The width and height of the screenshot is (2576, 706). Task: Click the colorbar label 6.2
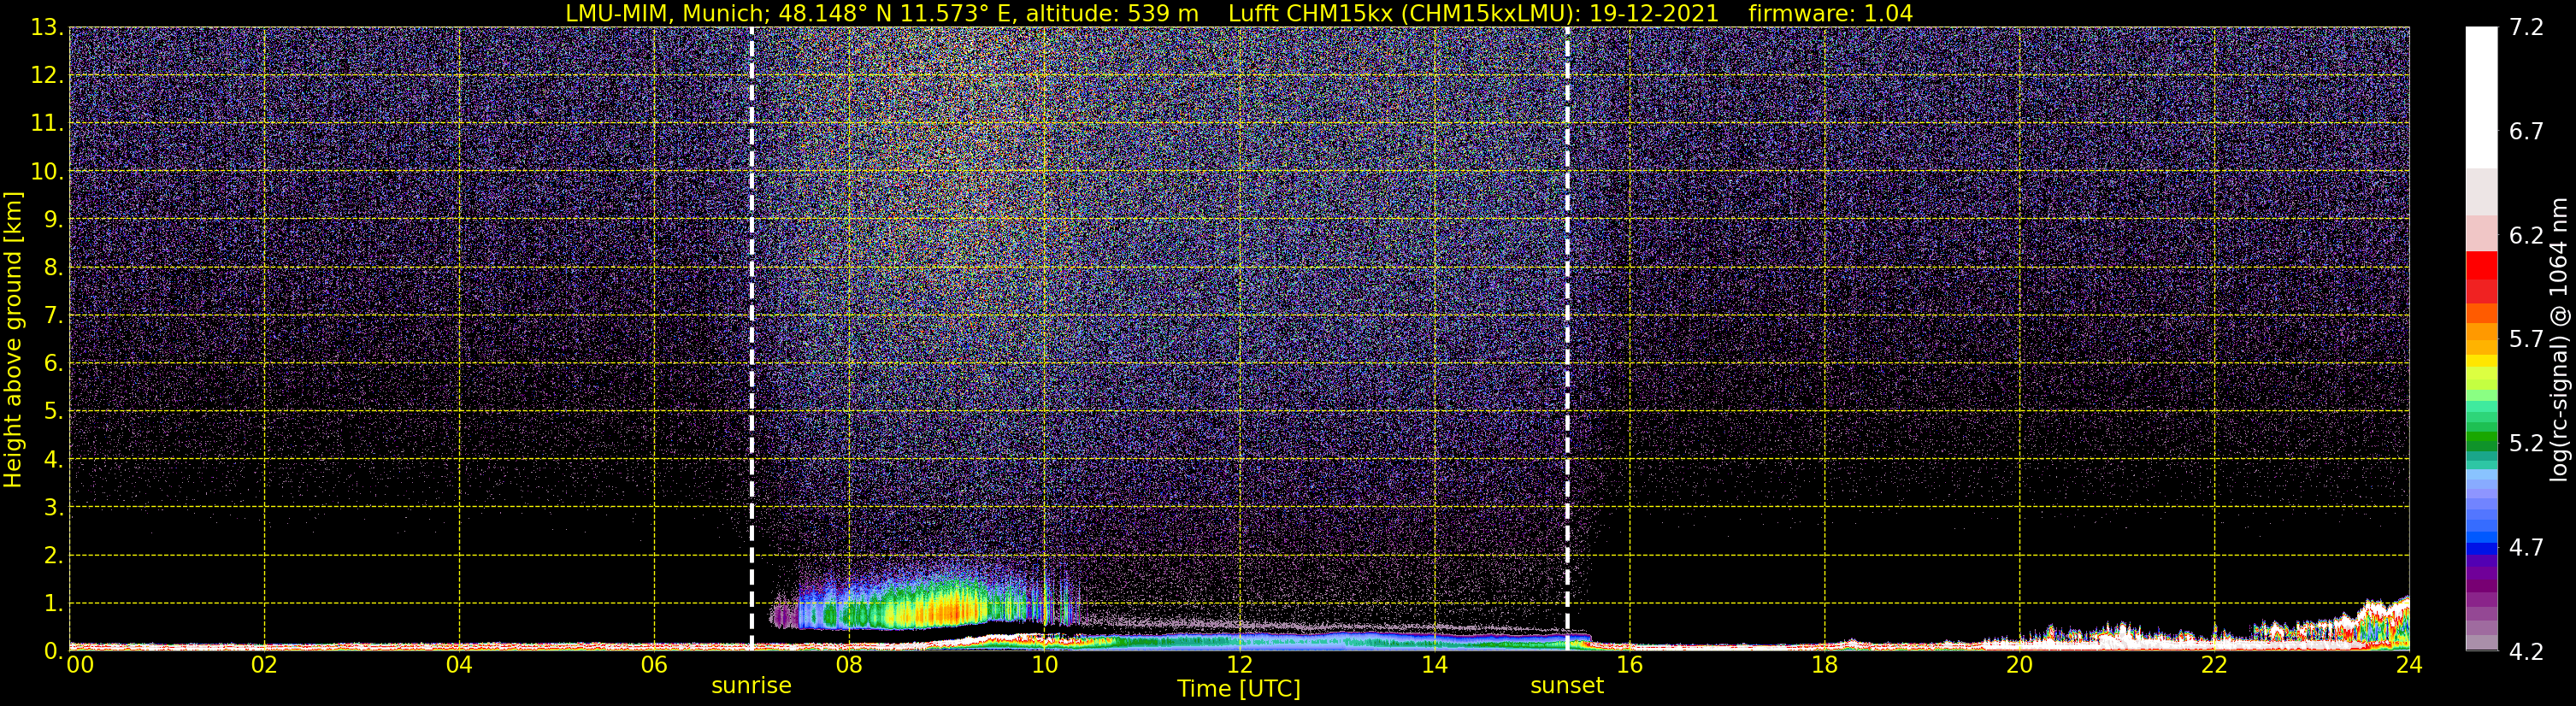(2526, 236)
